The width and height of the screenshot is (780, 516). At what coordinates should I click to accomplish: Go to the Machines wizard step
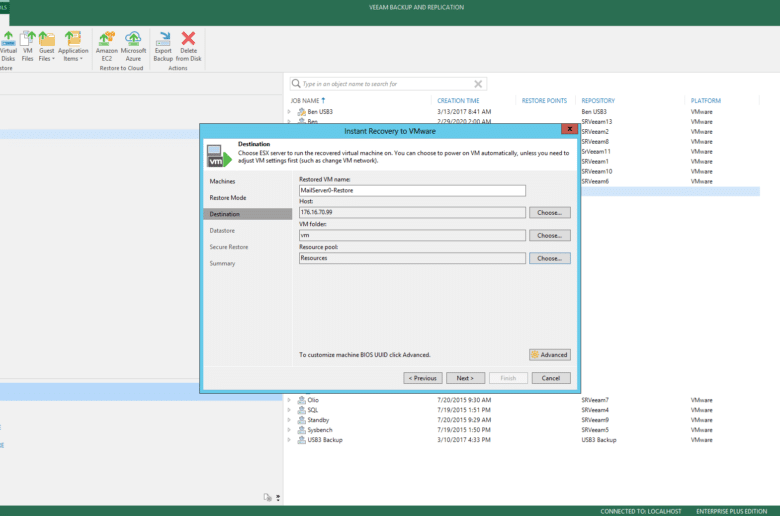(x=222, y=181)
